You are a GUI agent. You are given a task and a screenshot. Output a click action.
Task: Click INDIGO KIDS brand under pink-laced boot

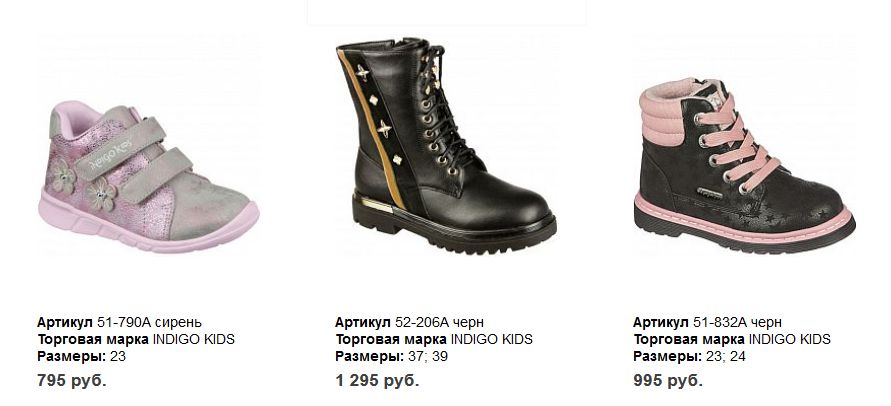(789, 339)
